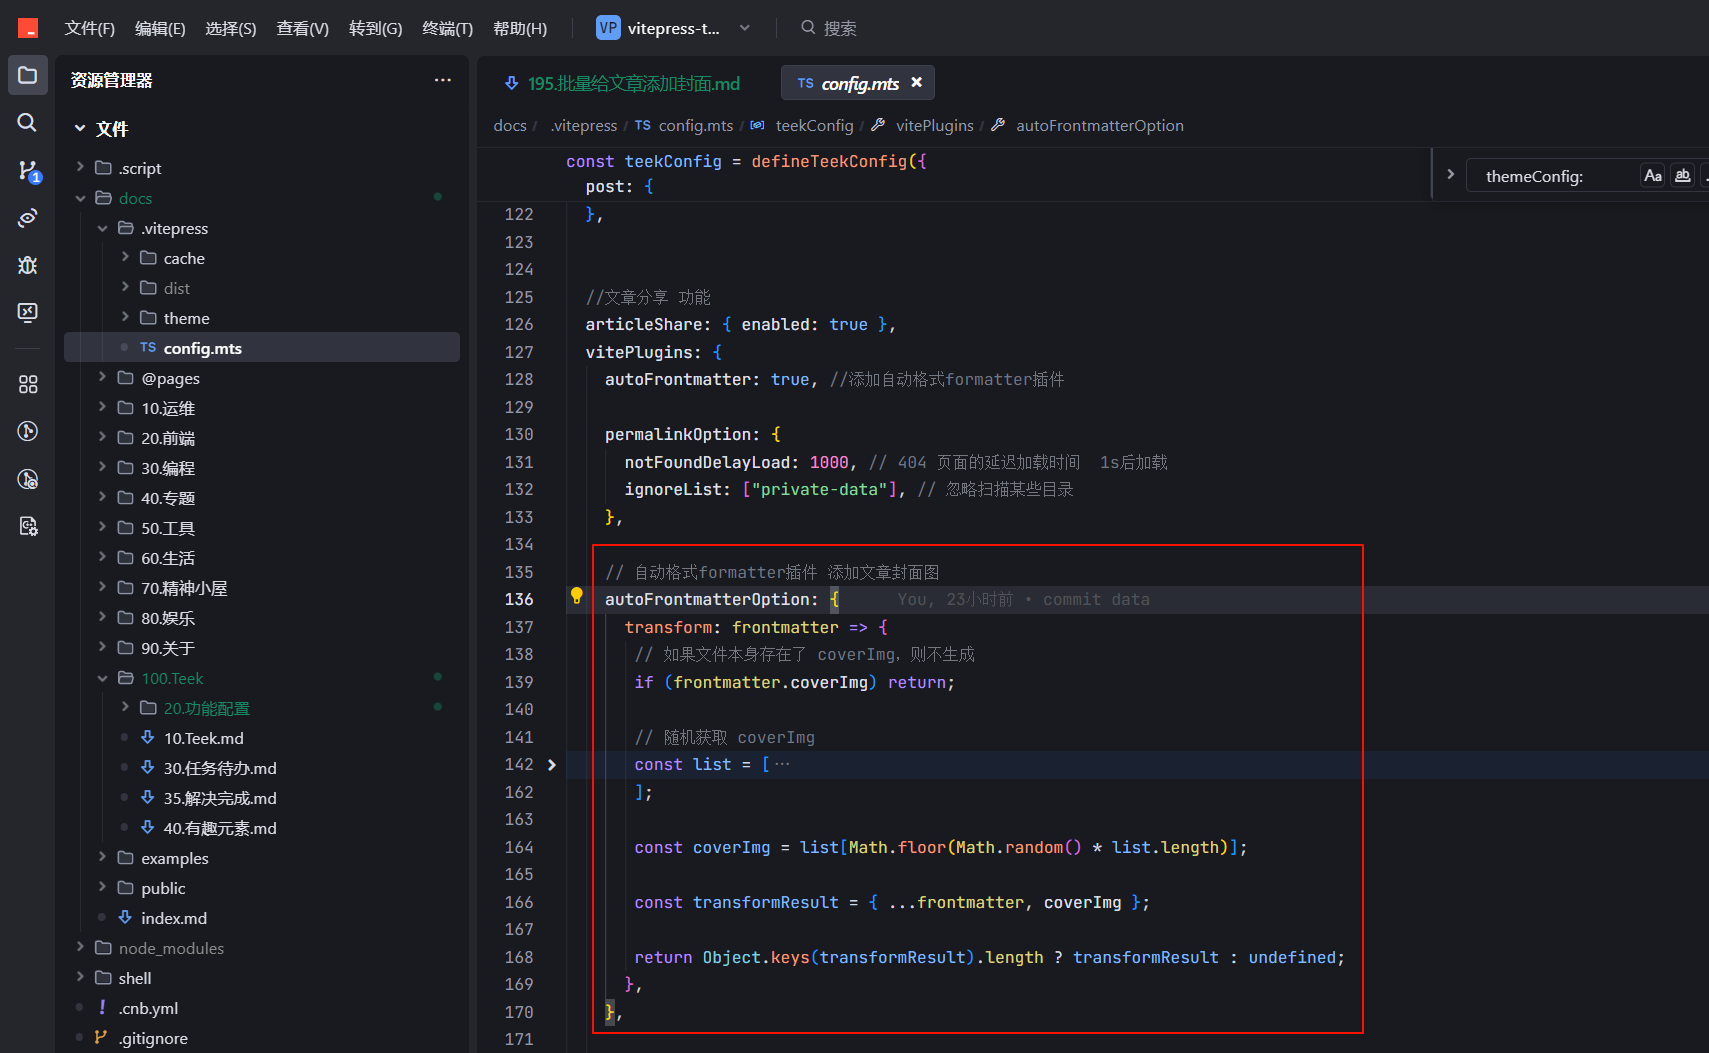Click docs breadcrumb segment
Viewport: 1709px width, 1053px height.
click(510, 125)
